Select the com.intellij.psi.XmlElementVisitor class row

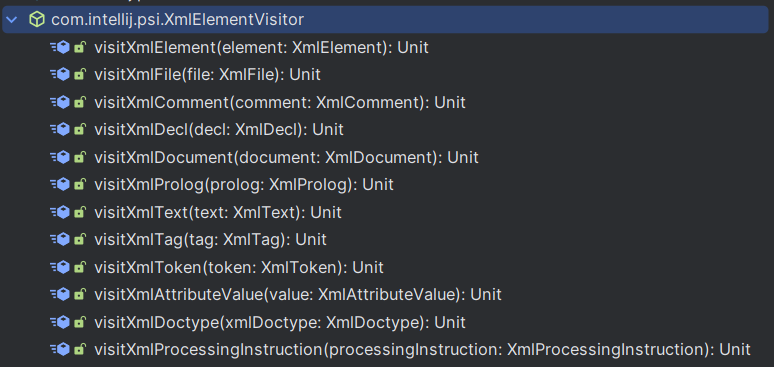[386, 20]
